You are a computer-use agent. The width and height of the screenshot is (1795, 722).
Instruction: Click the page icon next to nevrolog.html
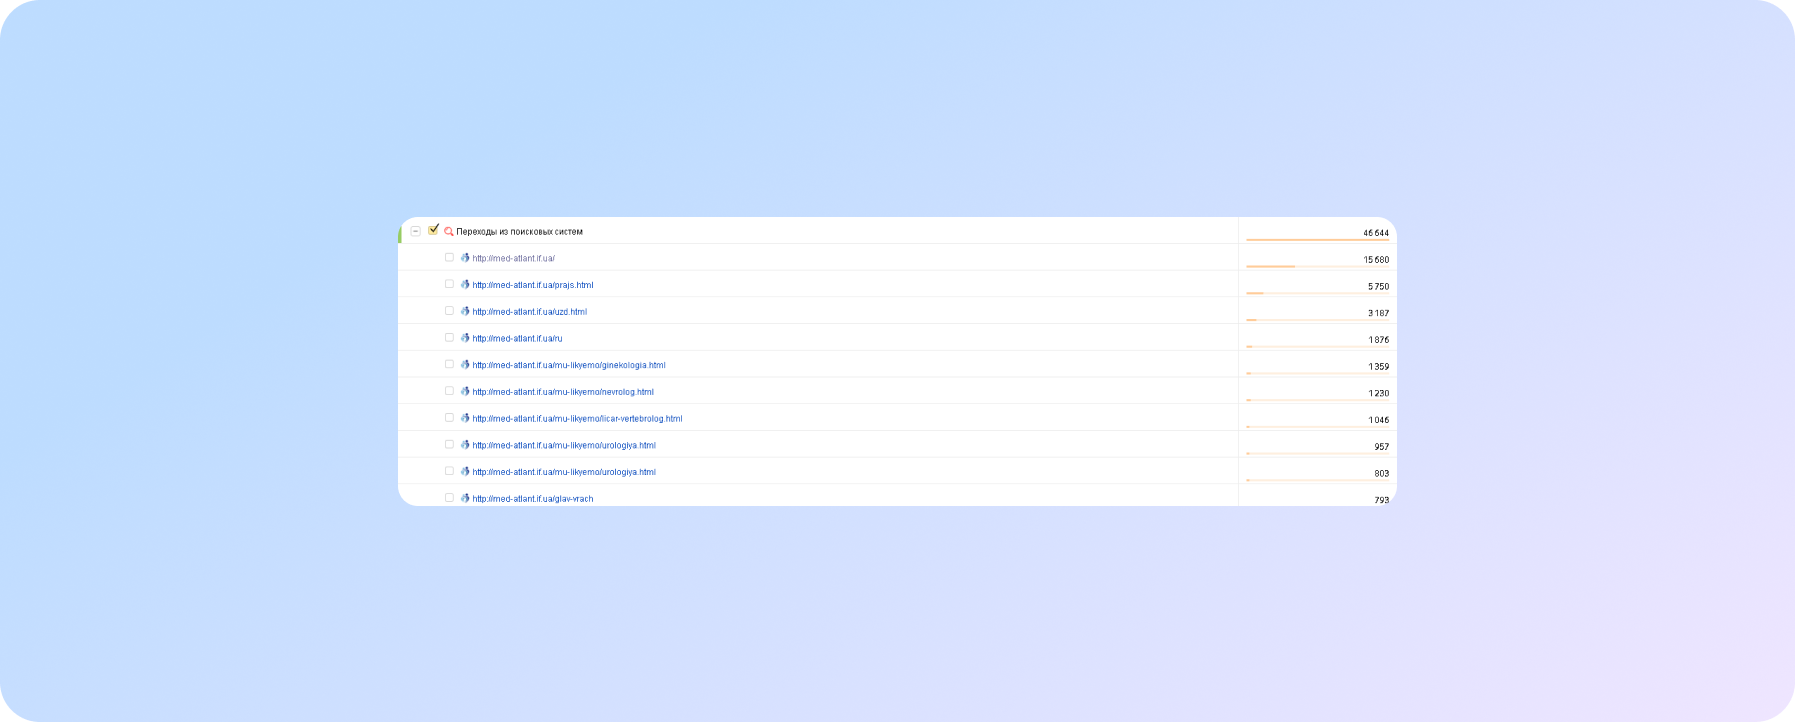[x=465, y=391]
